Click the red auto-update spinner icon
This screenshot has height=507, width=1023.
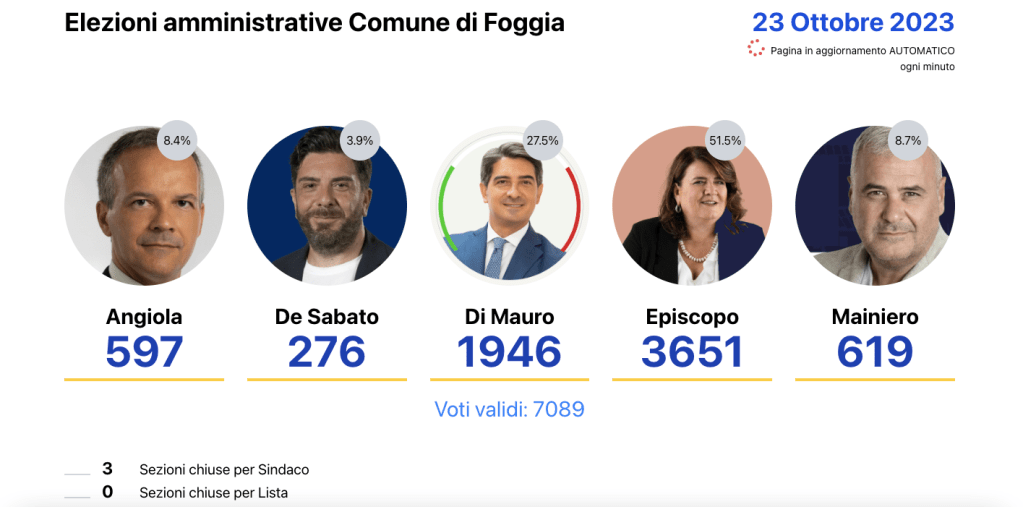tap(756, 49)
